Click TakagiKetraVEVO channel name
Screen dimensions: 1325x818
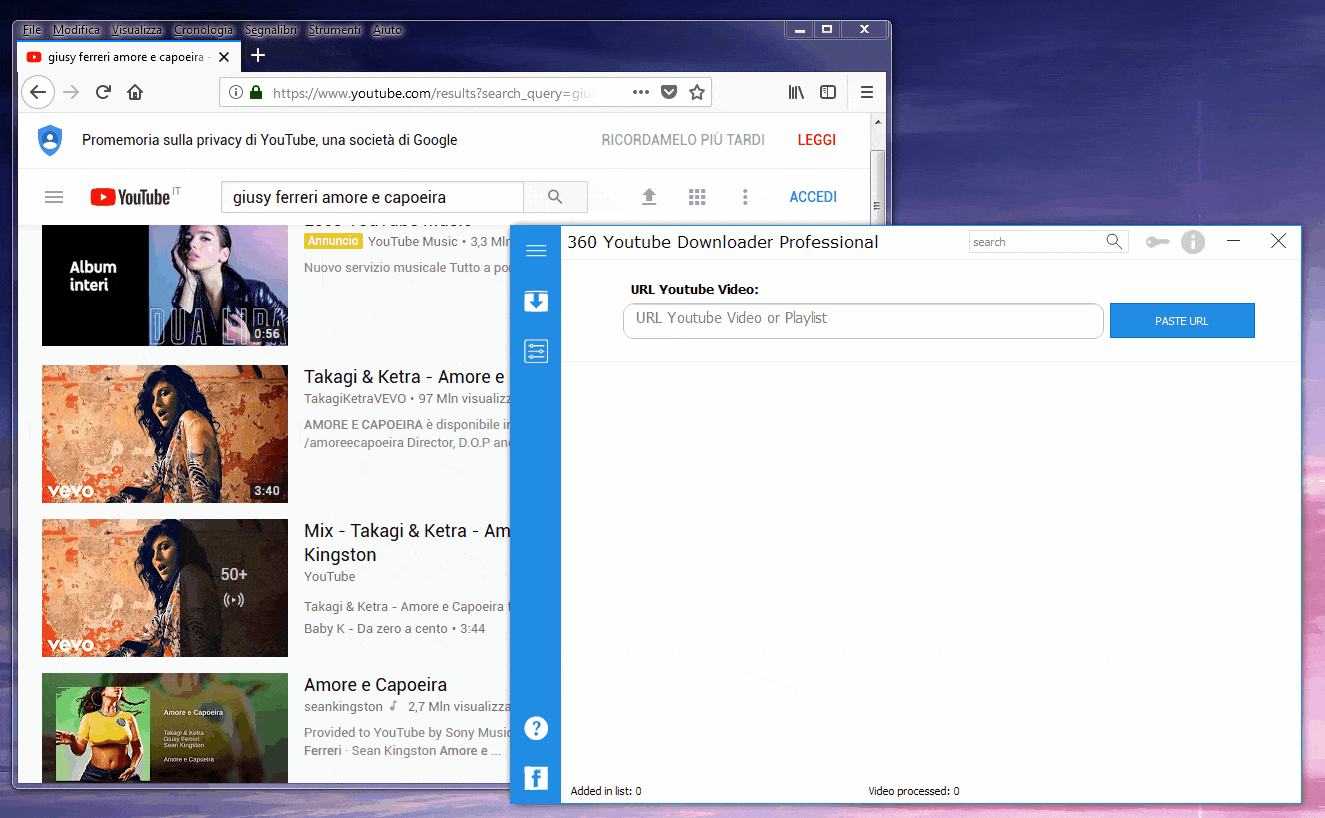pyautogui.click(x=356, y=399)
